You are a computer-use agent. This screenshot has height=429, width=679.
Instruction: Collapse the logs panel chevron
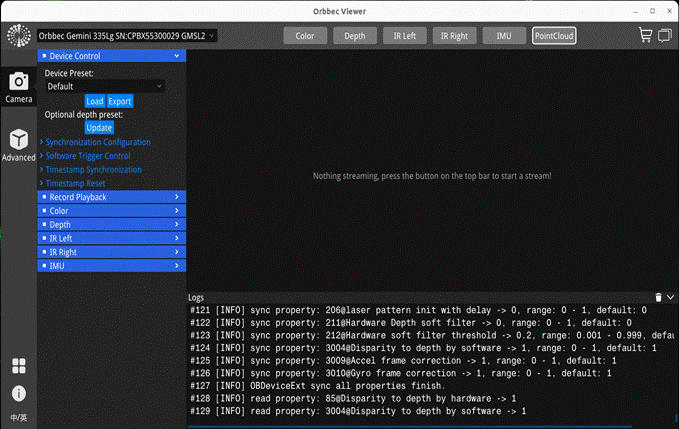click(669, 297)
